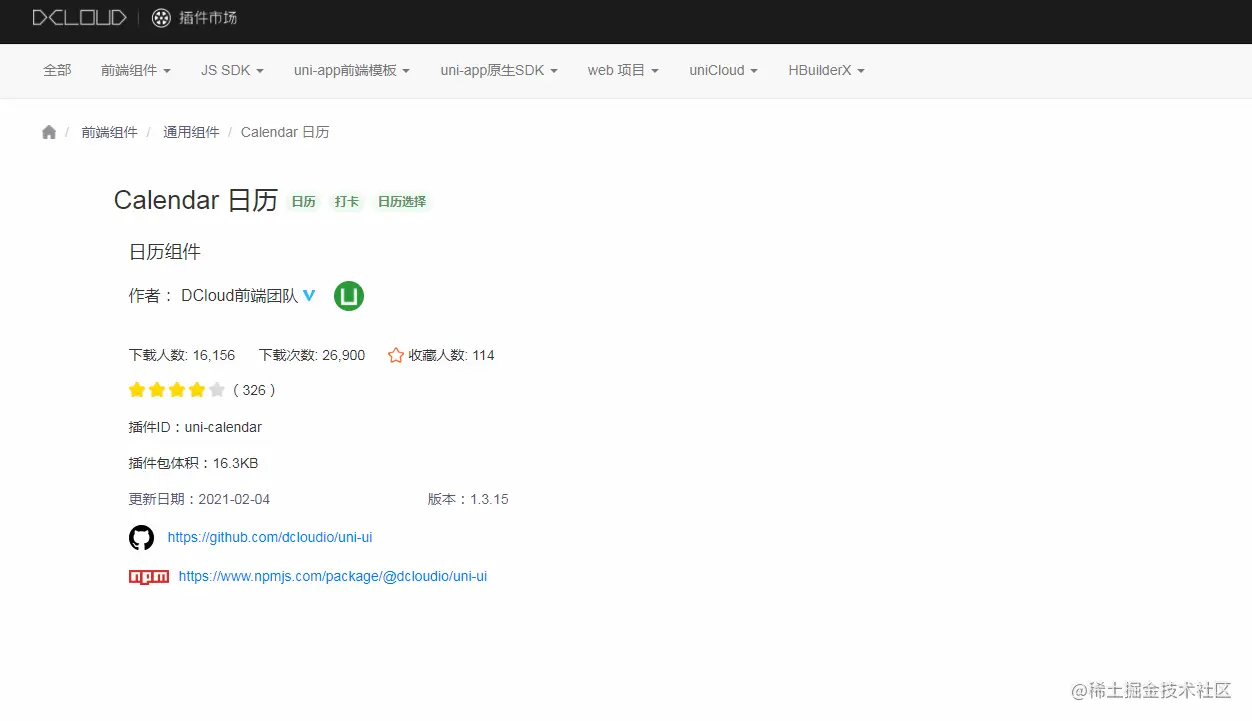This screenshot has height=721, width=1252.
Task: Click the fifth gray rating star
Action: 217,390
